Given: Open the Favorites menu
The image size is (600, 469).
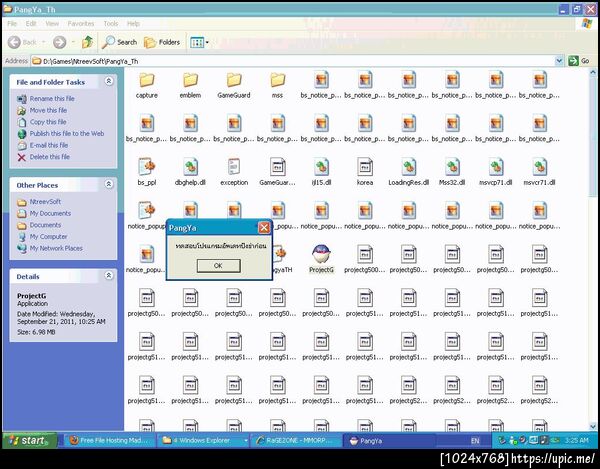Looking at the screenshot, I should click(x=81, y=24).
